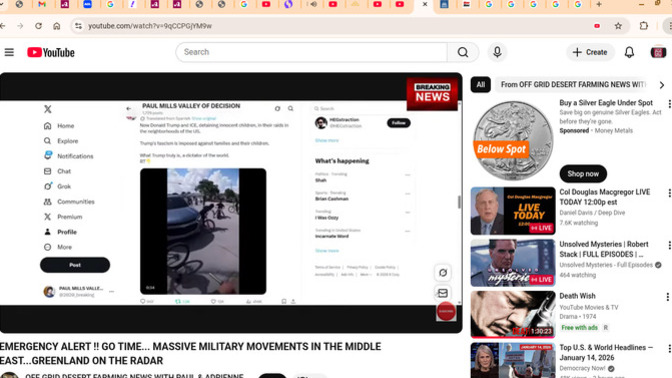
Task: Go to the browser home page
Action: [x=57, y=26]
